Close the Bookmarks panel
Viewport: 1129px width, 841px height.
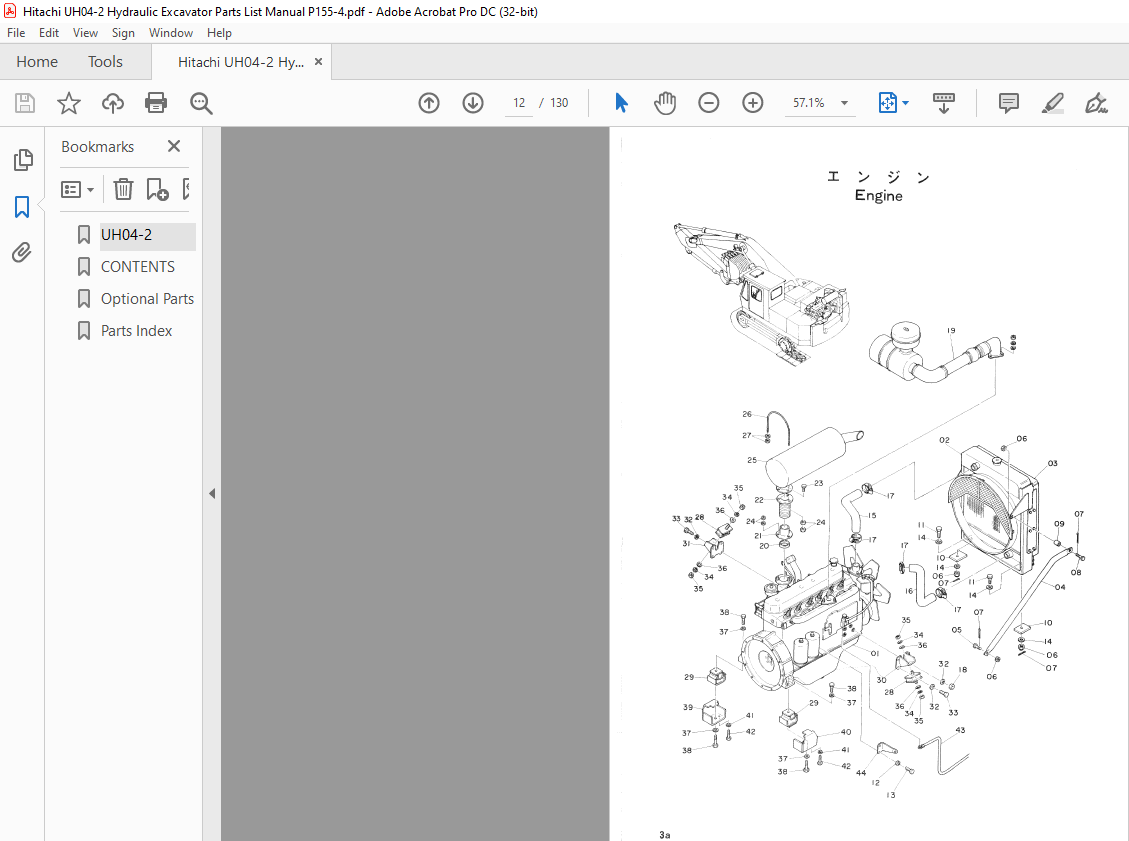point(174,146)
